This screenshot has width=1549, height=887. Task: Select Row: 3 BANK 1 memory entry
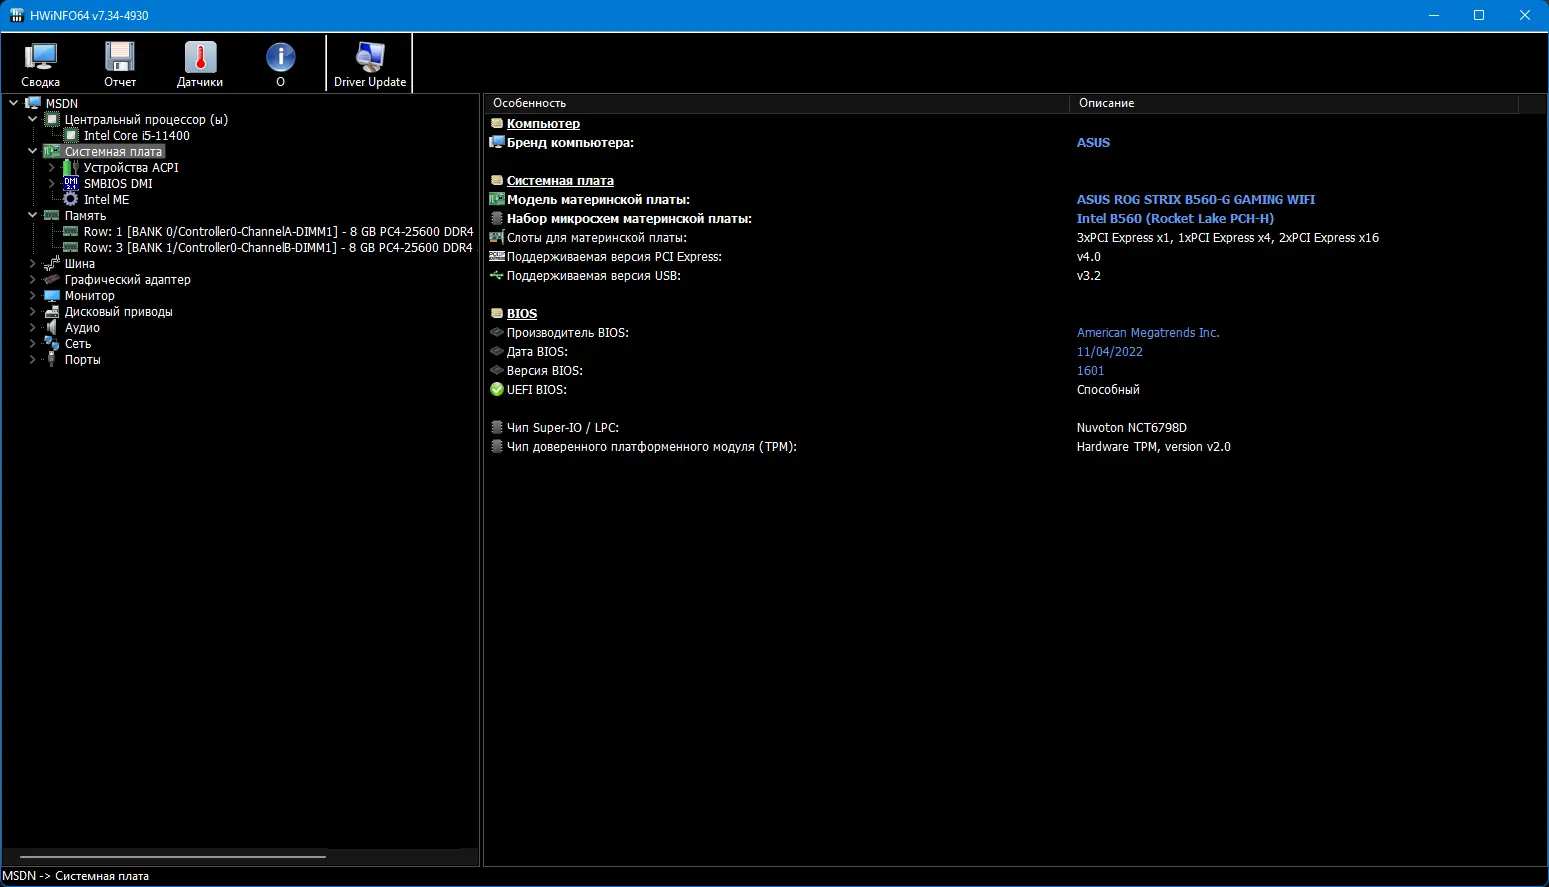278,247
